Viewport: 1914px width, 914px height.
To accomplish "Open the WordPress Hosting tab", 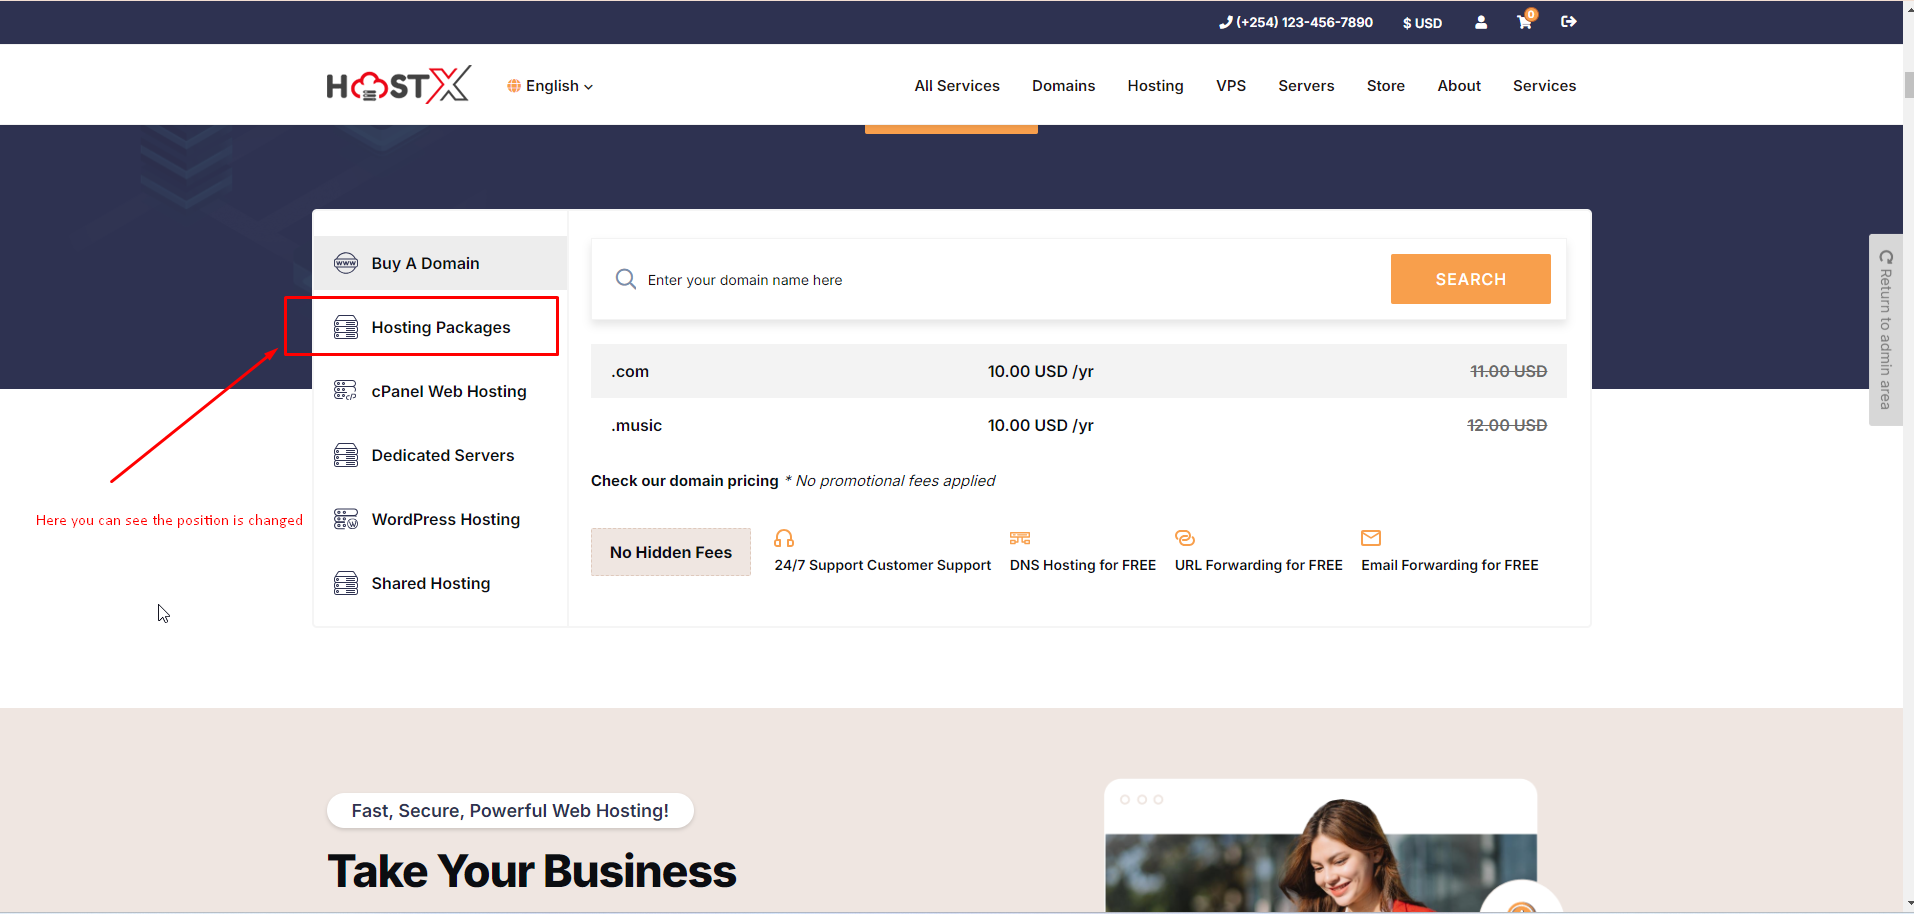I will pyautogui.click(x=445, y=519).
